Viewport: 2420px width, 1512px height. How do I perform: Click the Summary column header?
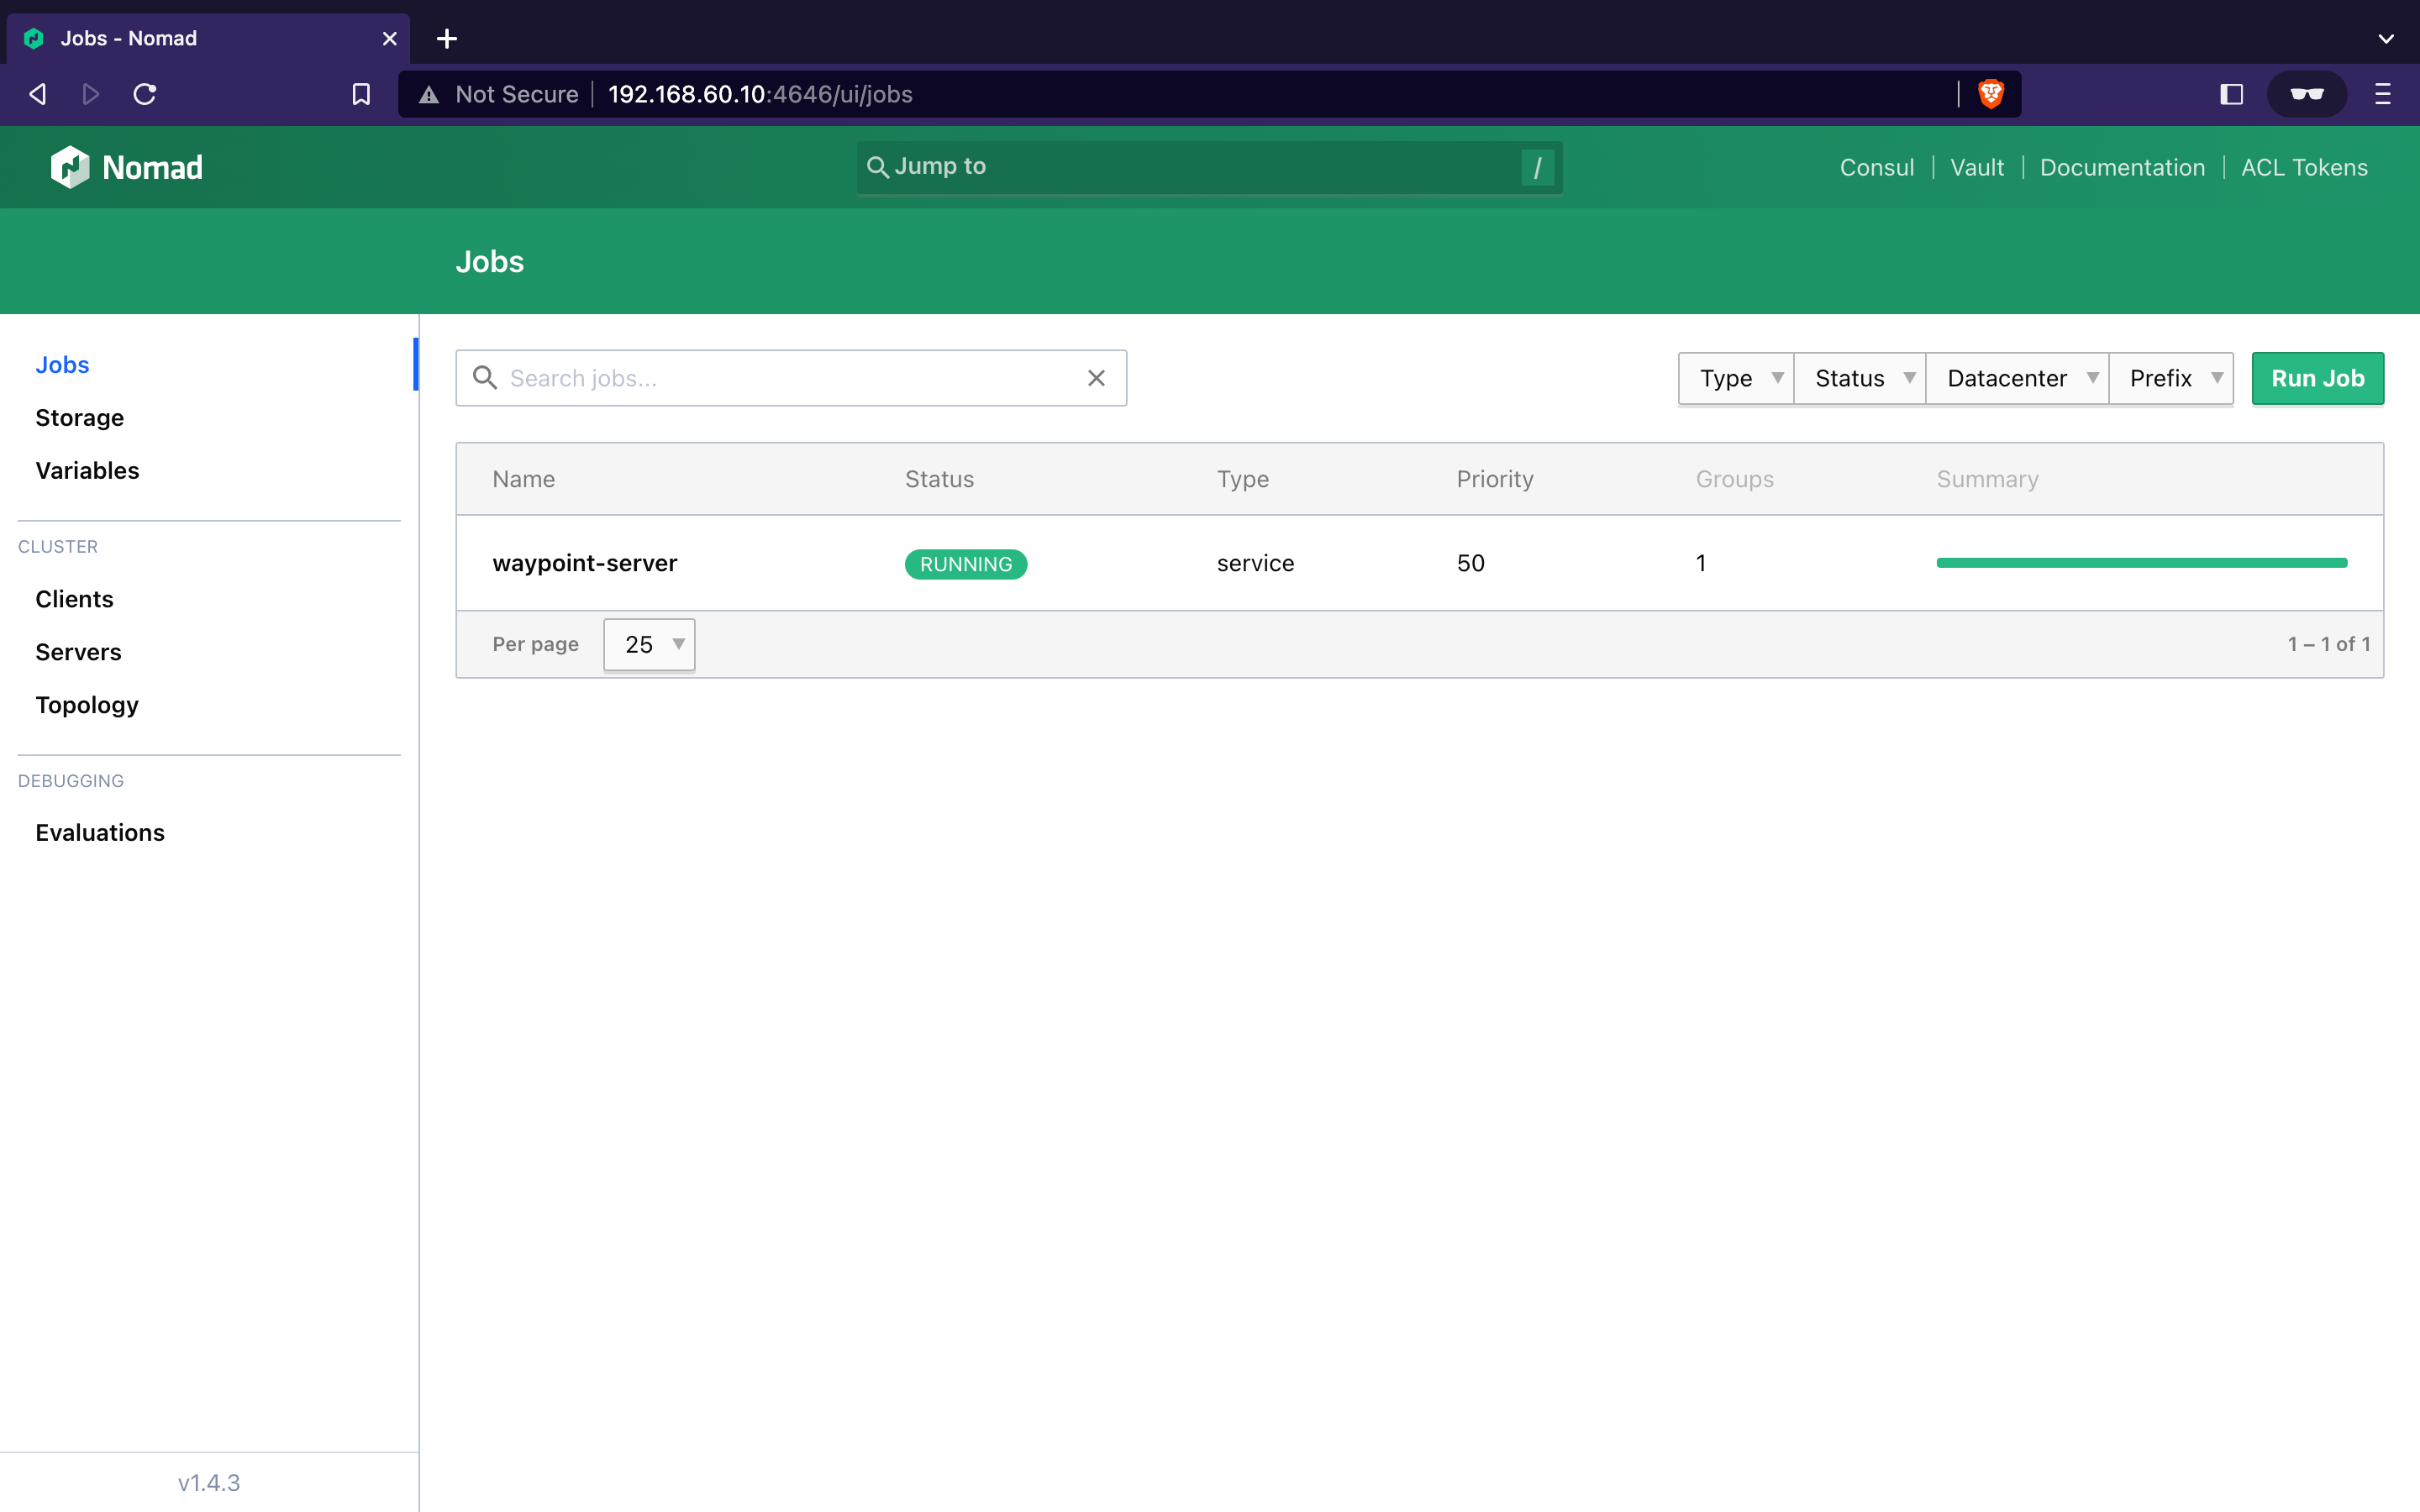click(1987, 479)
